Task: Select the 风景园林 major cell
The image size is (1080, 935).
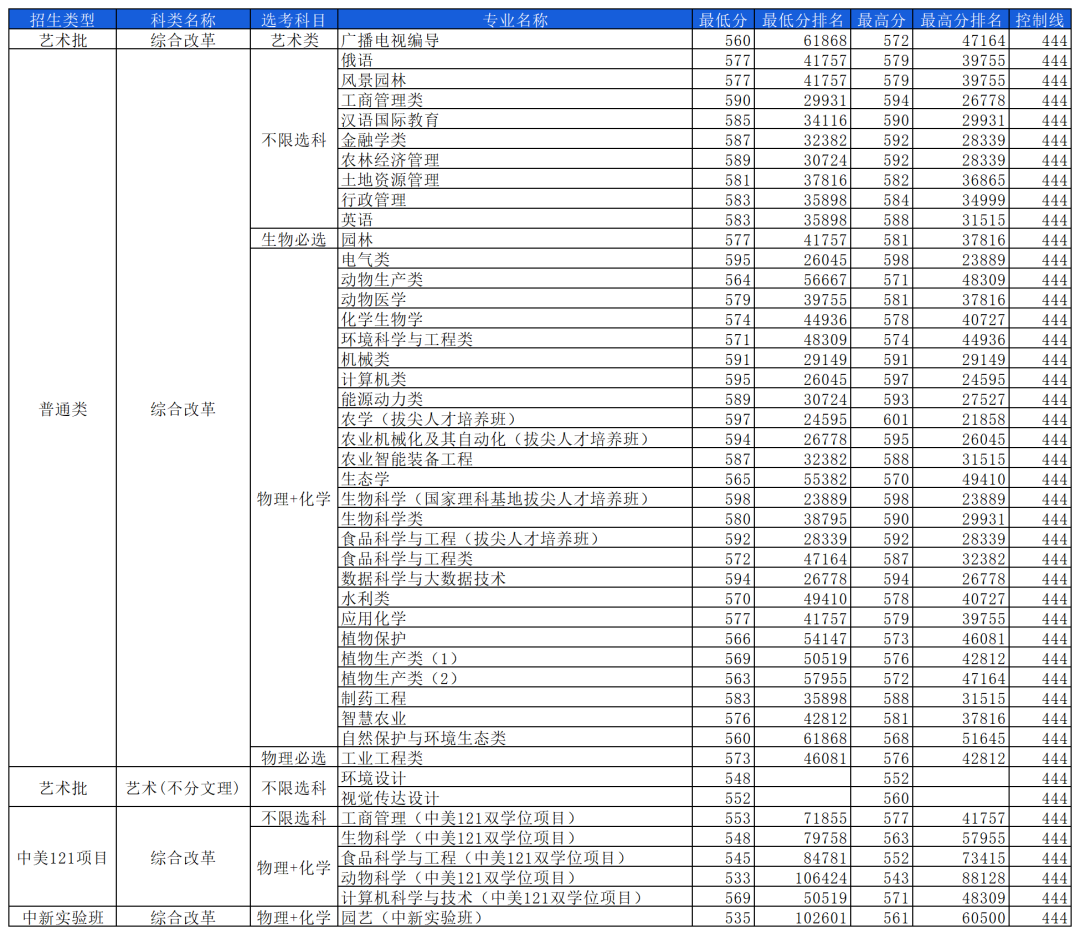Action: (x=515, y=80)
